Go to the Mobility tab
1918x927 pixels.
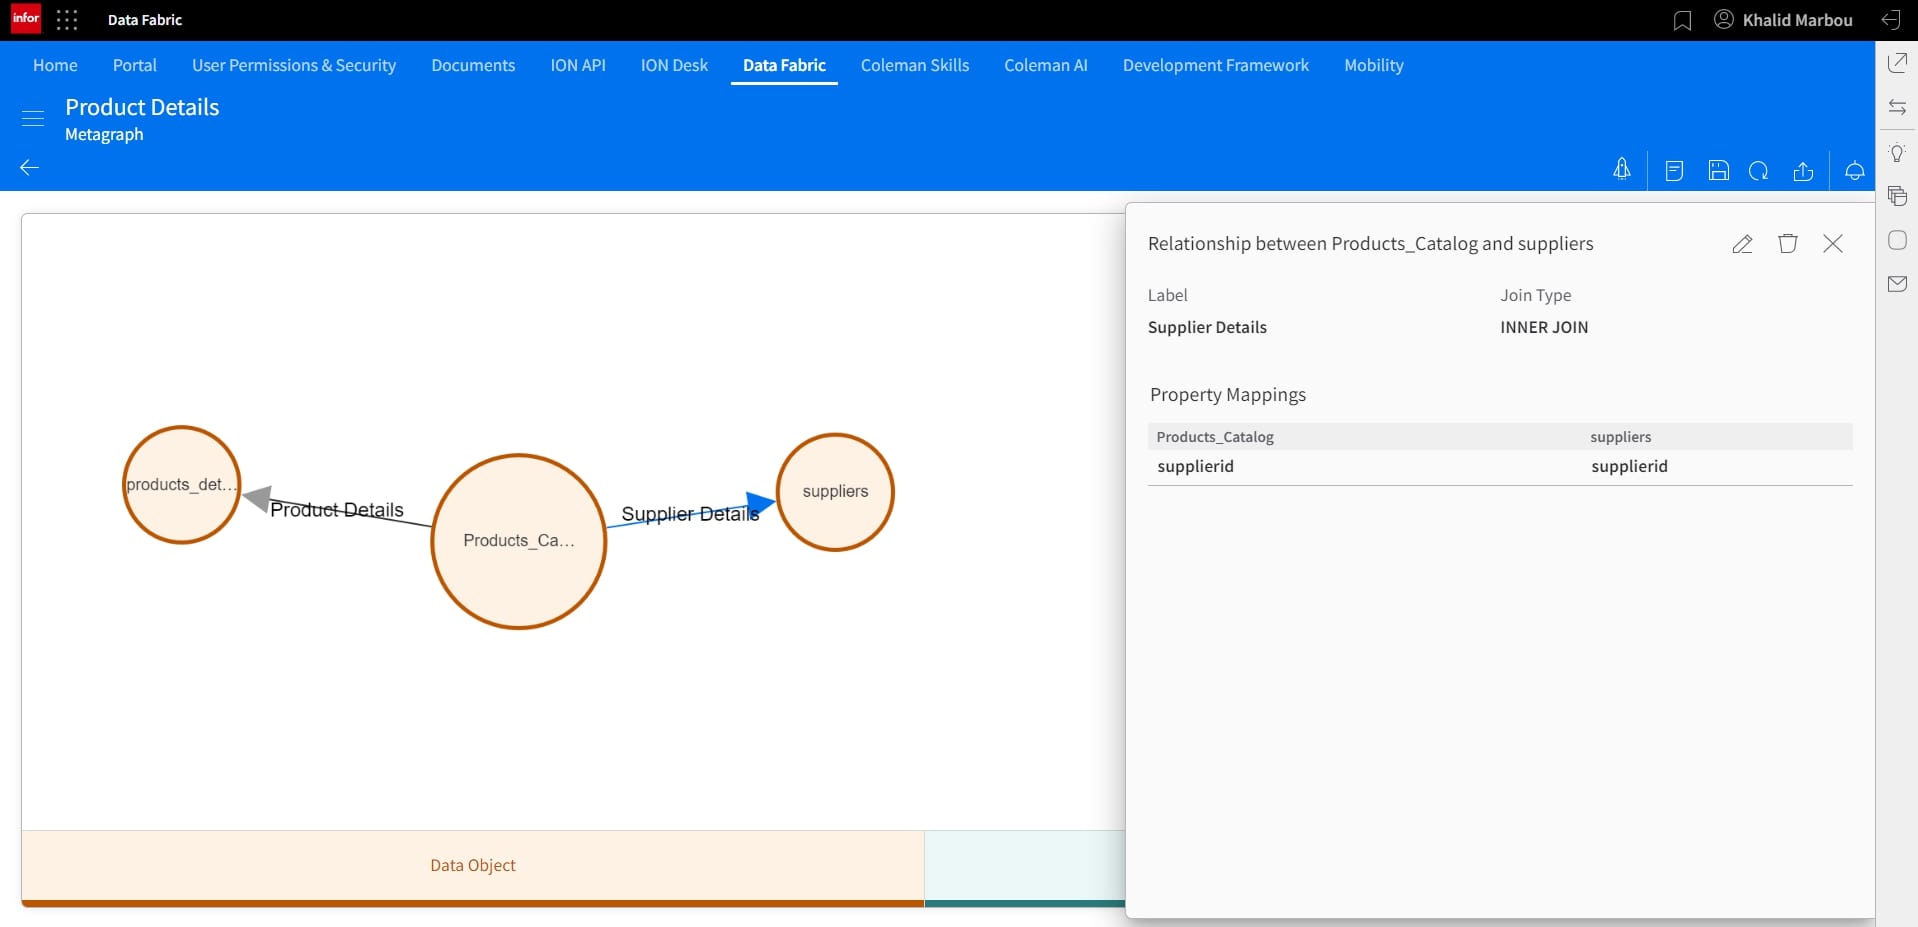(1374, 65)
